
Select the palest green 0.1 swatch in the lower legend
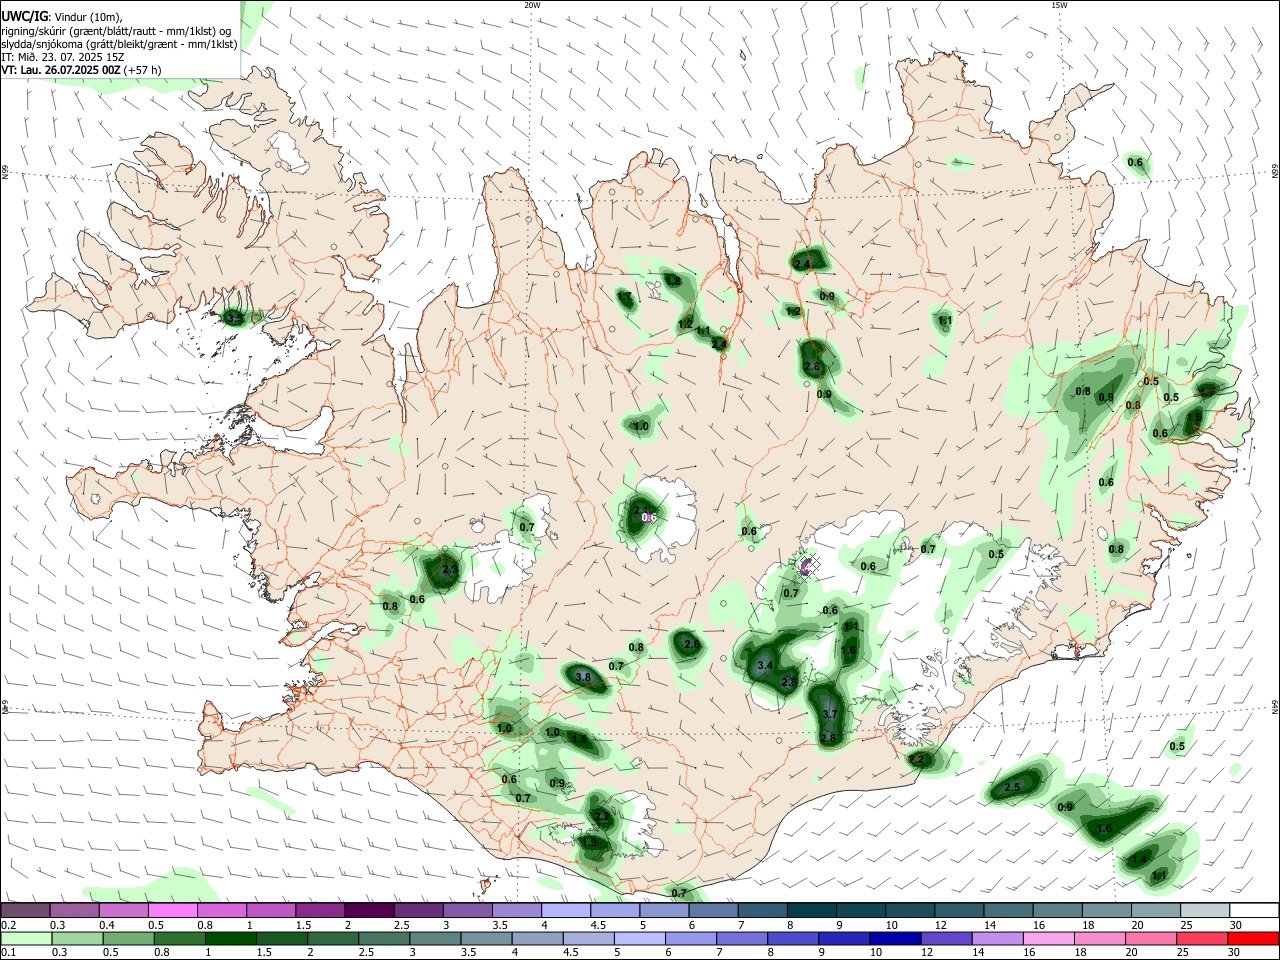[26, 939]
